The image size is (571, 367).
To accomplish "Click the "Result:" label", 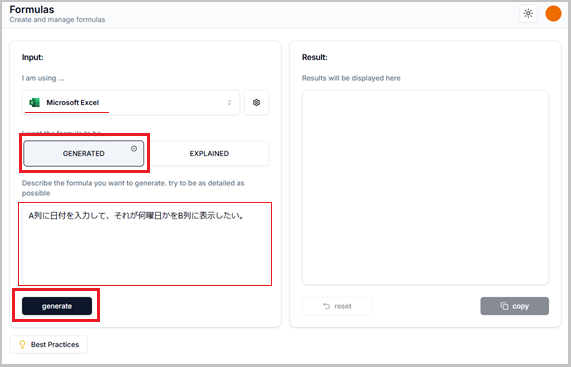I will point(315,57).
